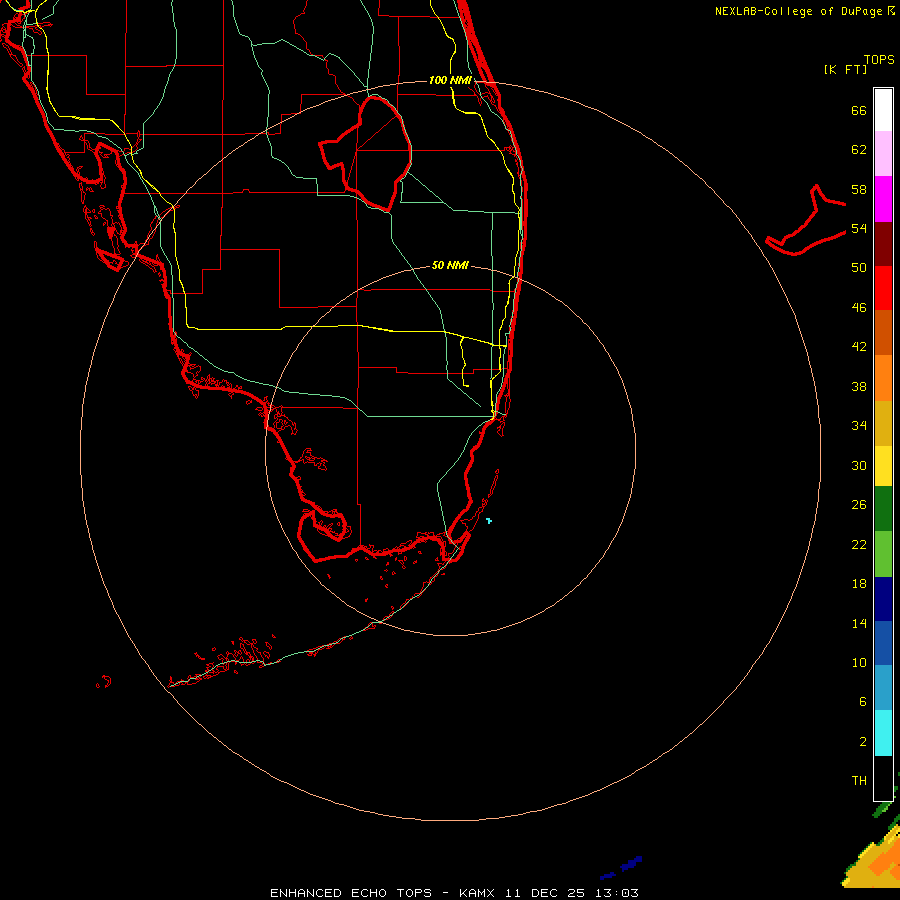Click the "TOPS" legend heading
This screenshot has height=900, width=900.
879,59
